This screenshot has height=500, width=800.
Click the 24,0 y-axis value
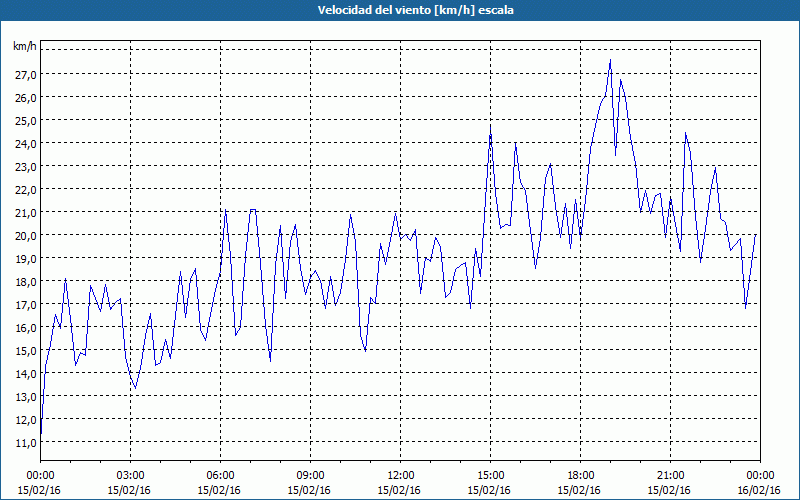point(25,143)
